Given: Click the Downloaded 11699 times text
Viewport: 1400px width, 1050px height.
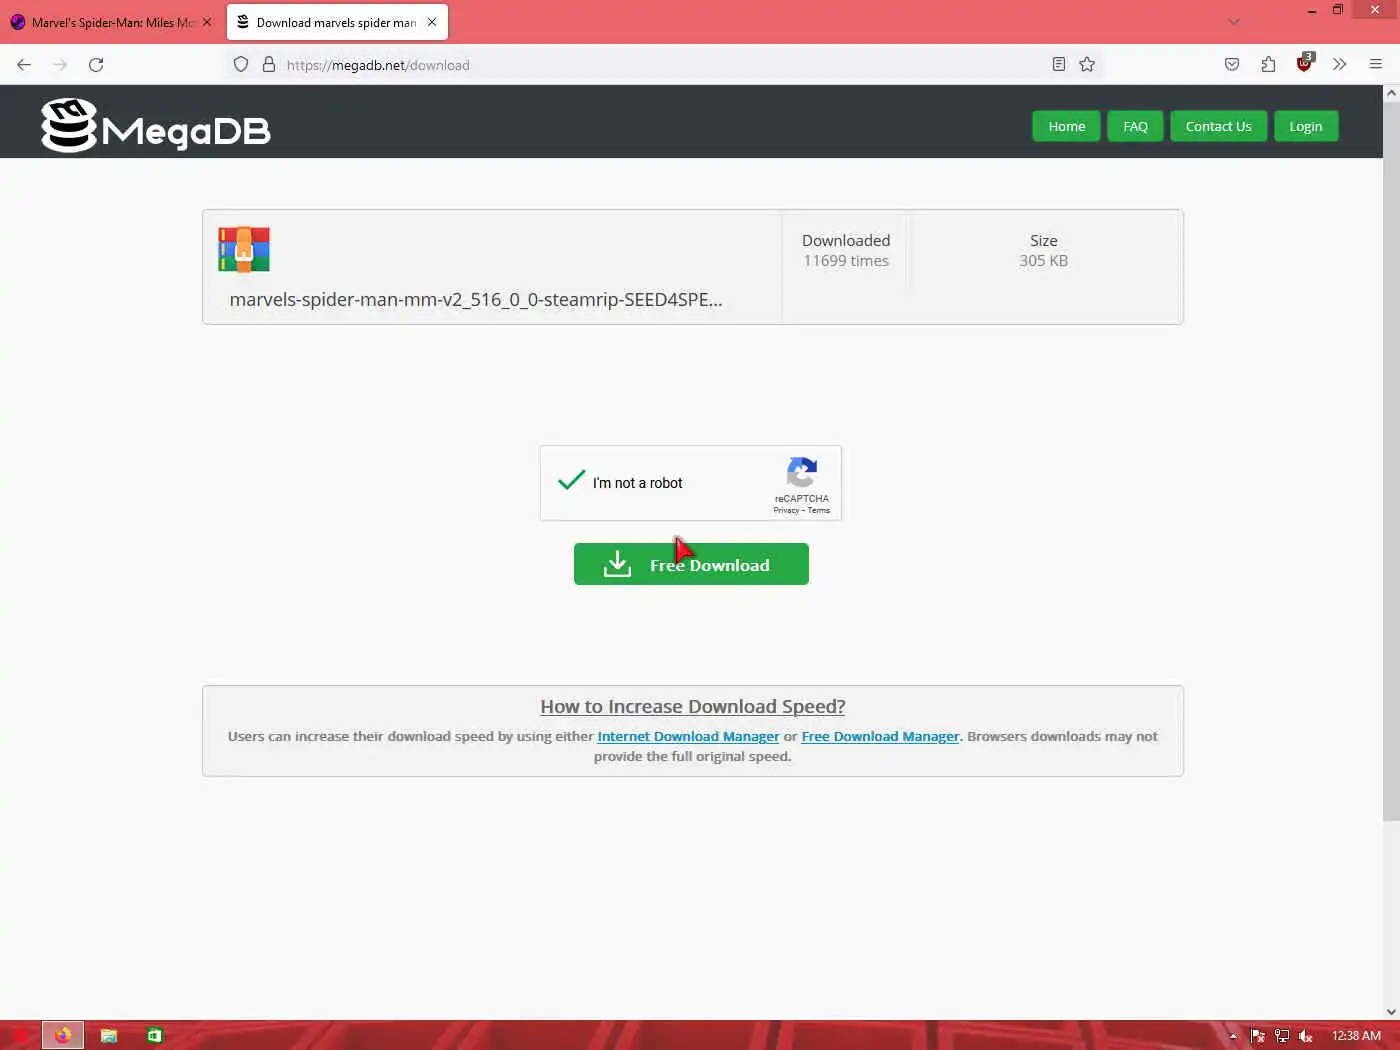Looking at the screenshot, I should (846, 250).
